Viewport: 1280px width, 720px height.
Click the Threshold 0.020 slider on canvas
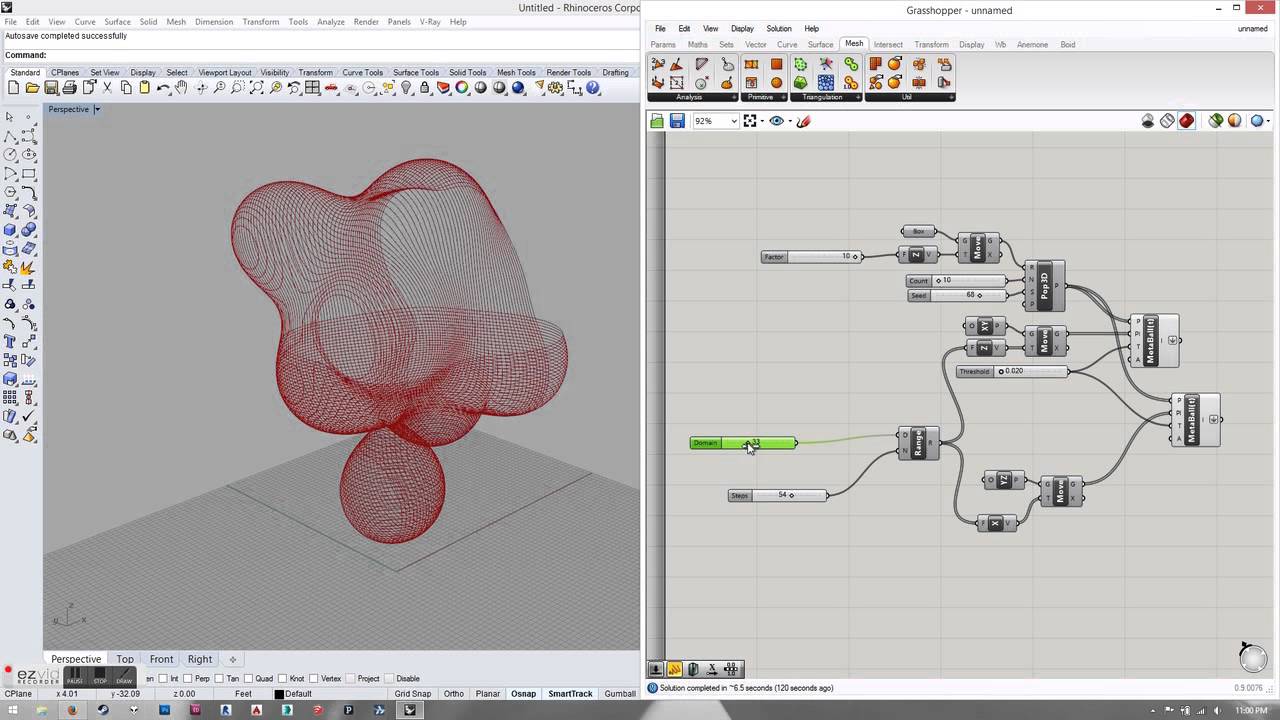(x=1012, y=371)
